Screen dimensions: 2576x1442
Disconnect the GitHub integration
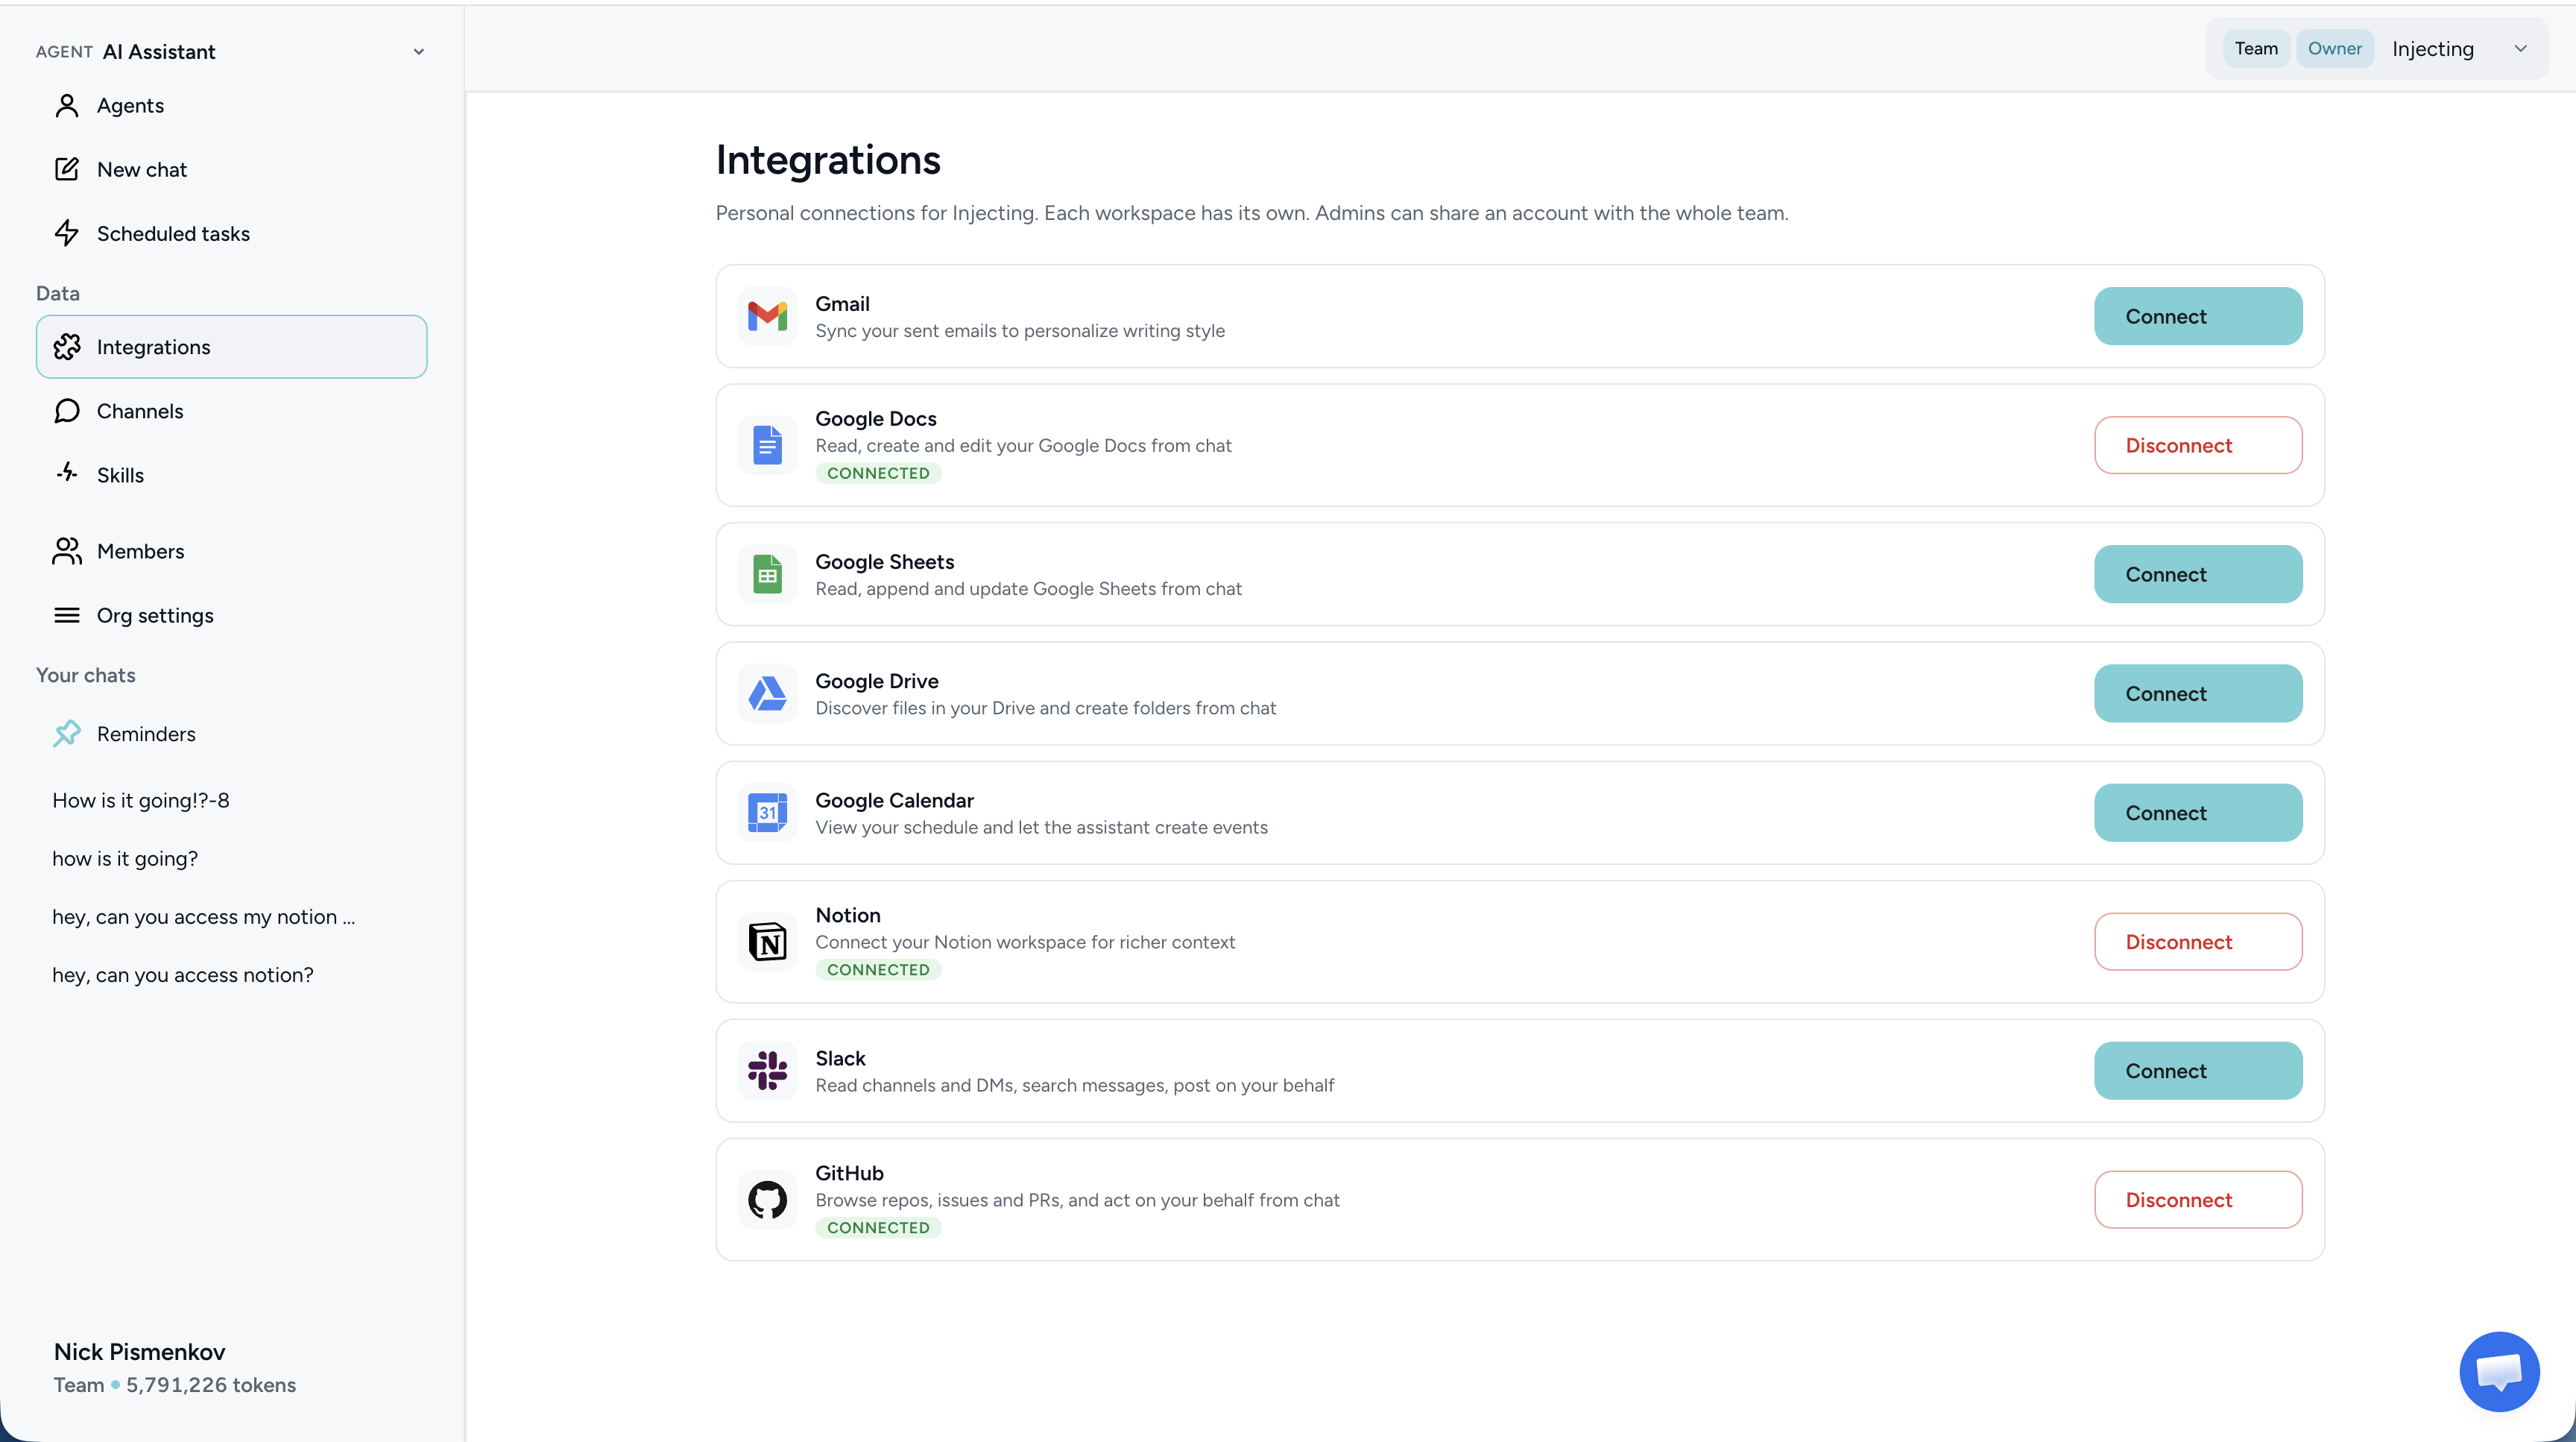[2198, 1200]
